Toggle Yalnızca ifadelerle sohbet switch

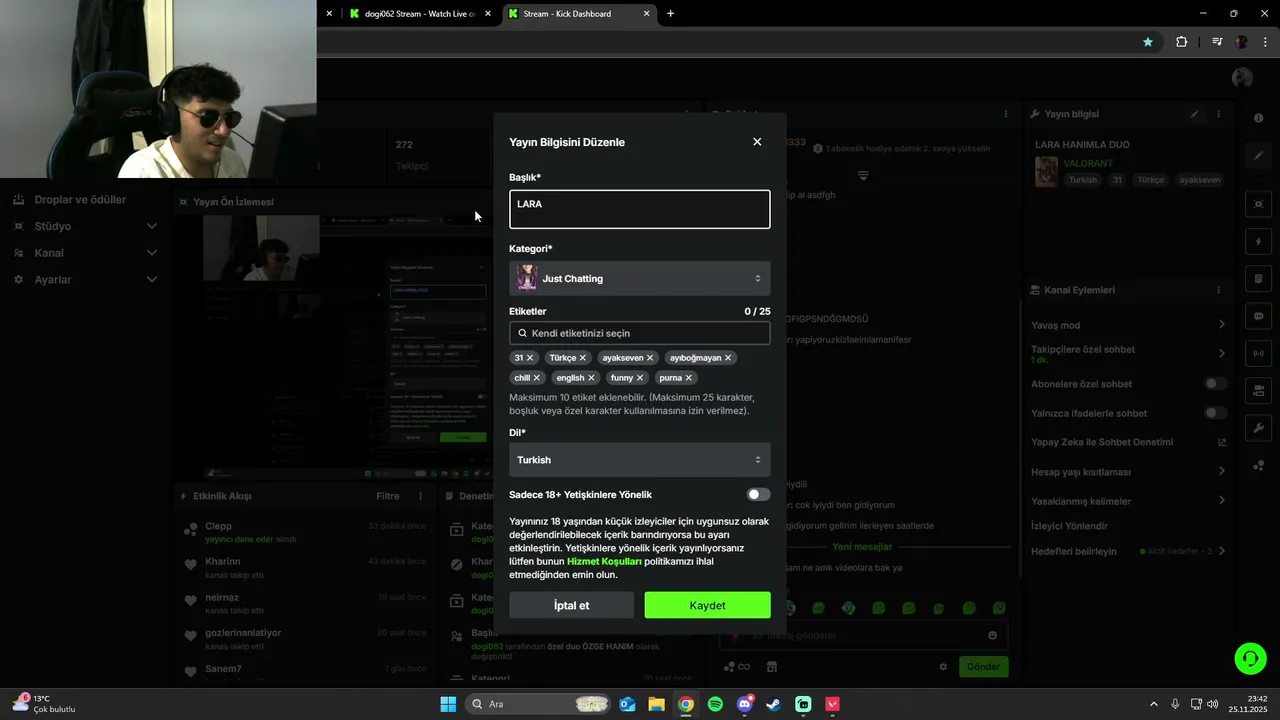pyautogui.click(x=1216, y=413)
